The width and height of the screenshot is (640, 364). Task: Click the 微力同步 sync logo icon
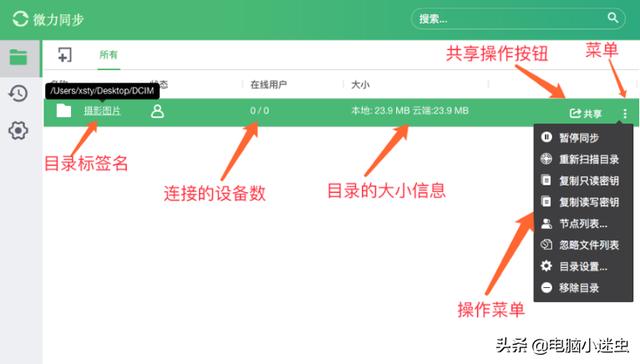[x=20, y=19]
